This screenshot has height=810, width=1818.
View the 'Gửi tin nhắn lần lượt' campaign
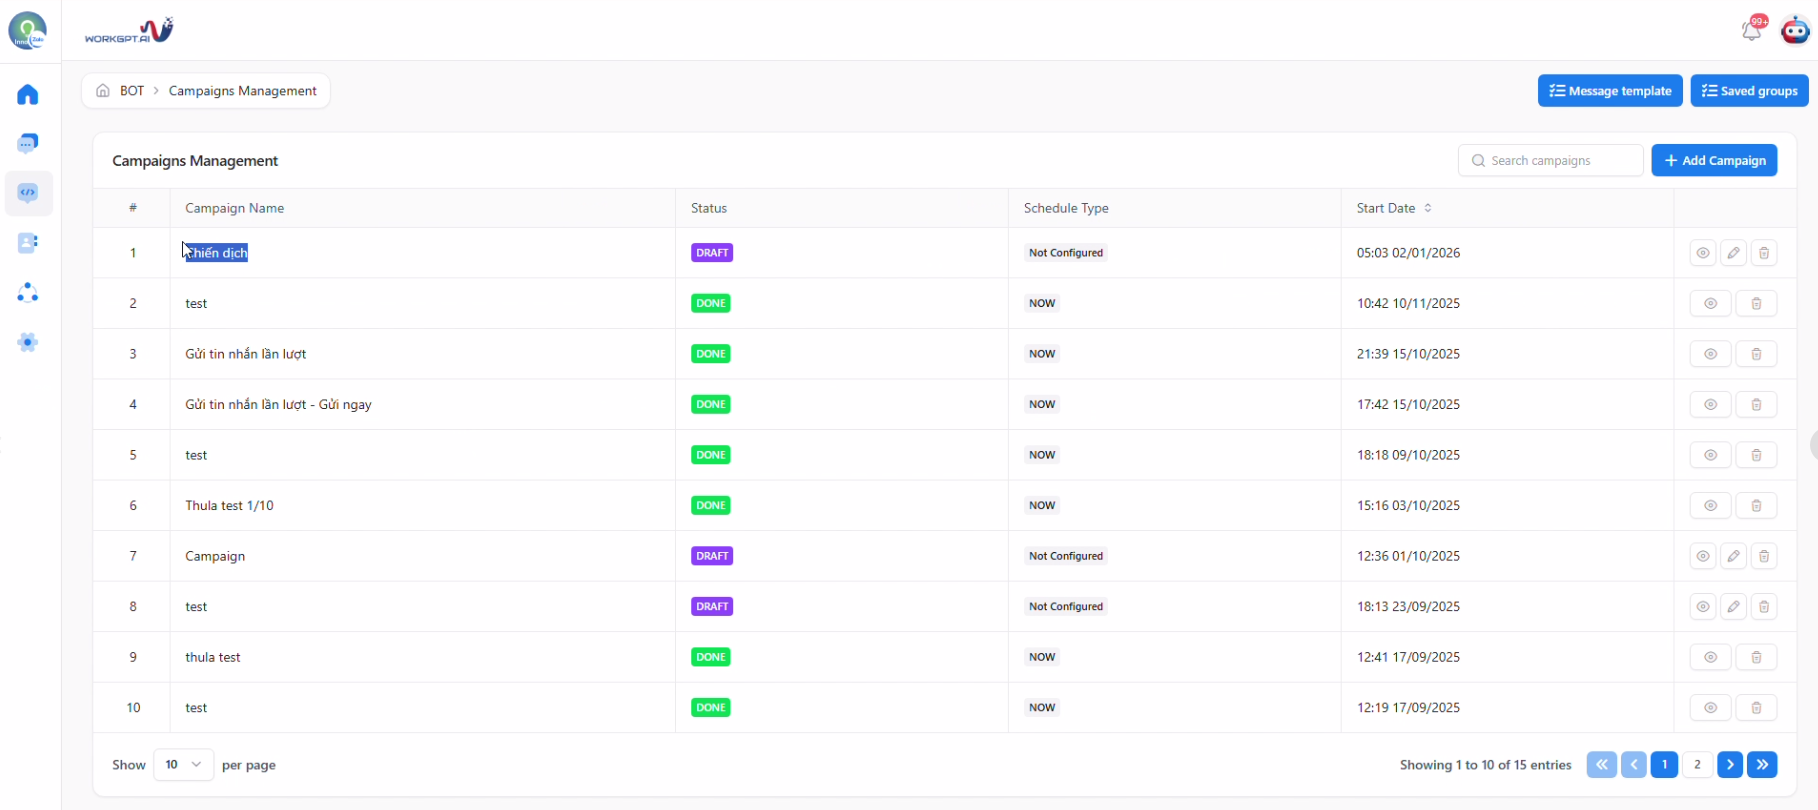coord(1710,354)
